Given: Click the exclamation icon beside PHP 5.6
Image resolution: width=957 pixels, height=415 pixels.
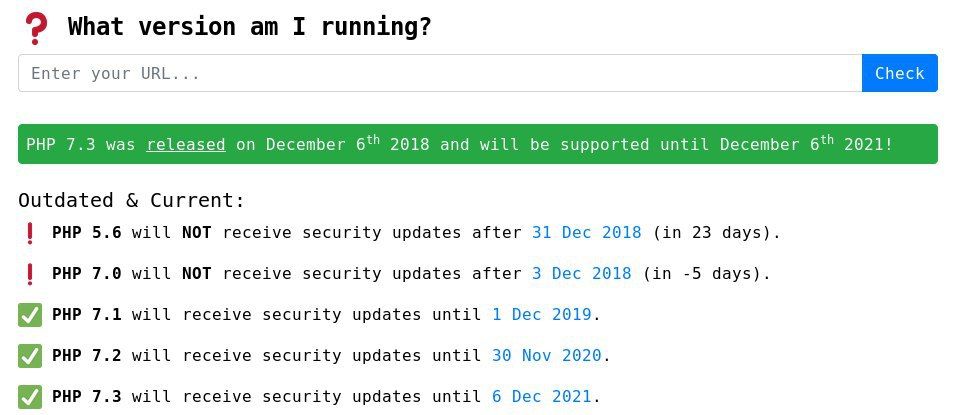Looking at the screenshot, I should tap(30, 233).
